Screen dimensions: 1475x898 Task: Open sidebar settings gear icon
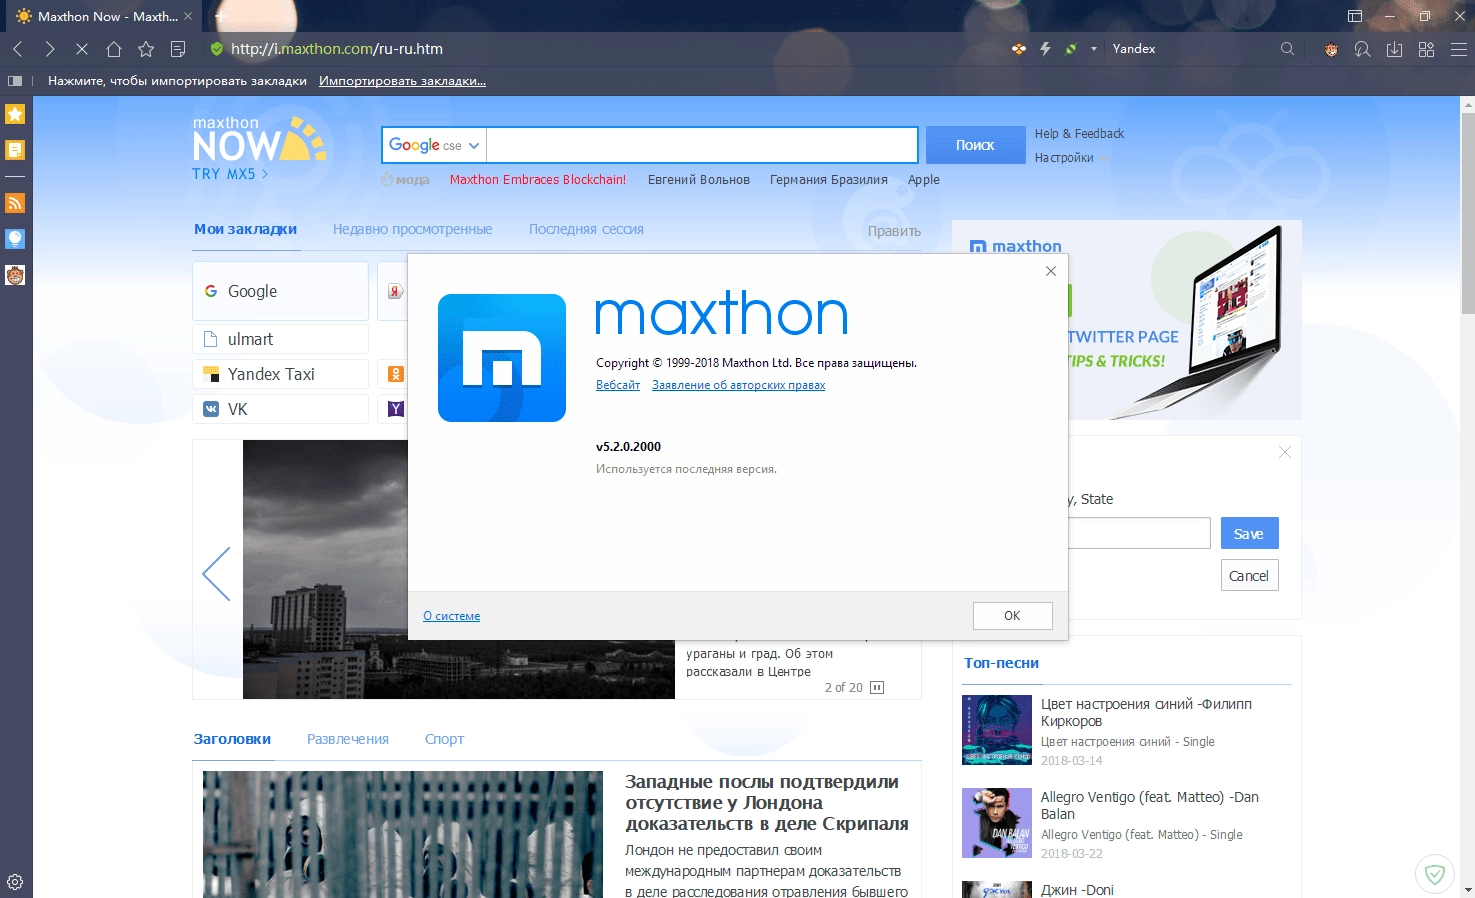point(15,882)
